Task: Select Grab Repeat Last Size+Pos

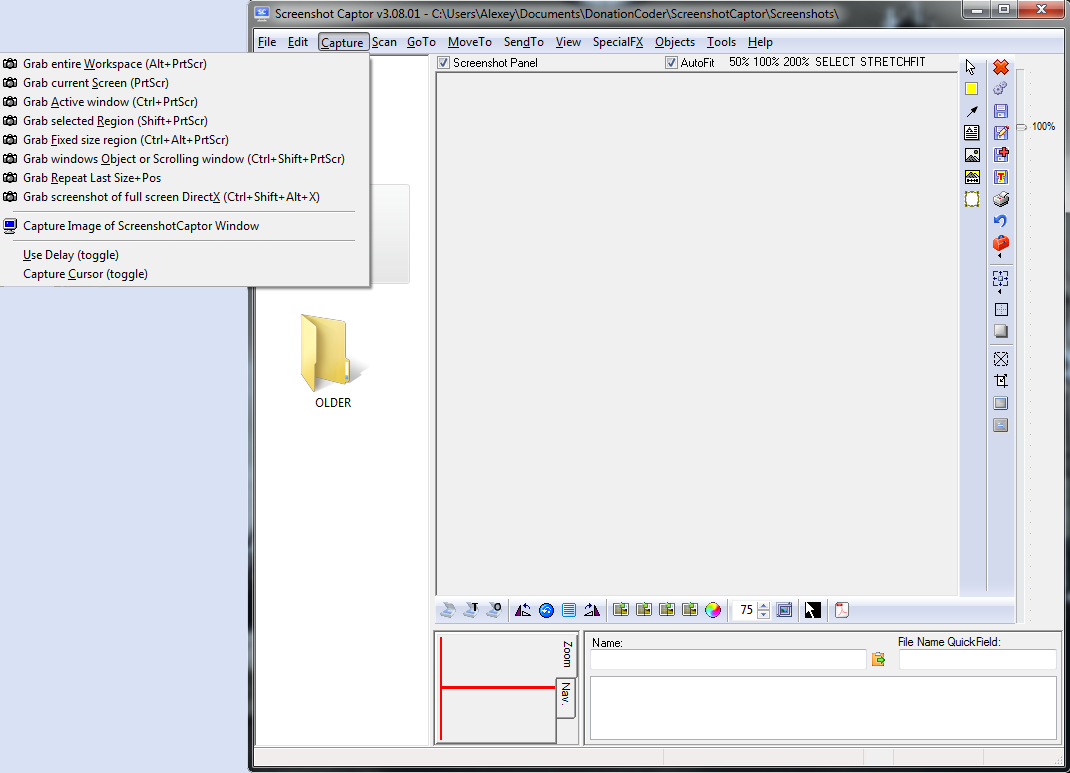Action: pos(92,178)
